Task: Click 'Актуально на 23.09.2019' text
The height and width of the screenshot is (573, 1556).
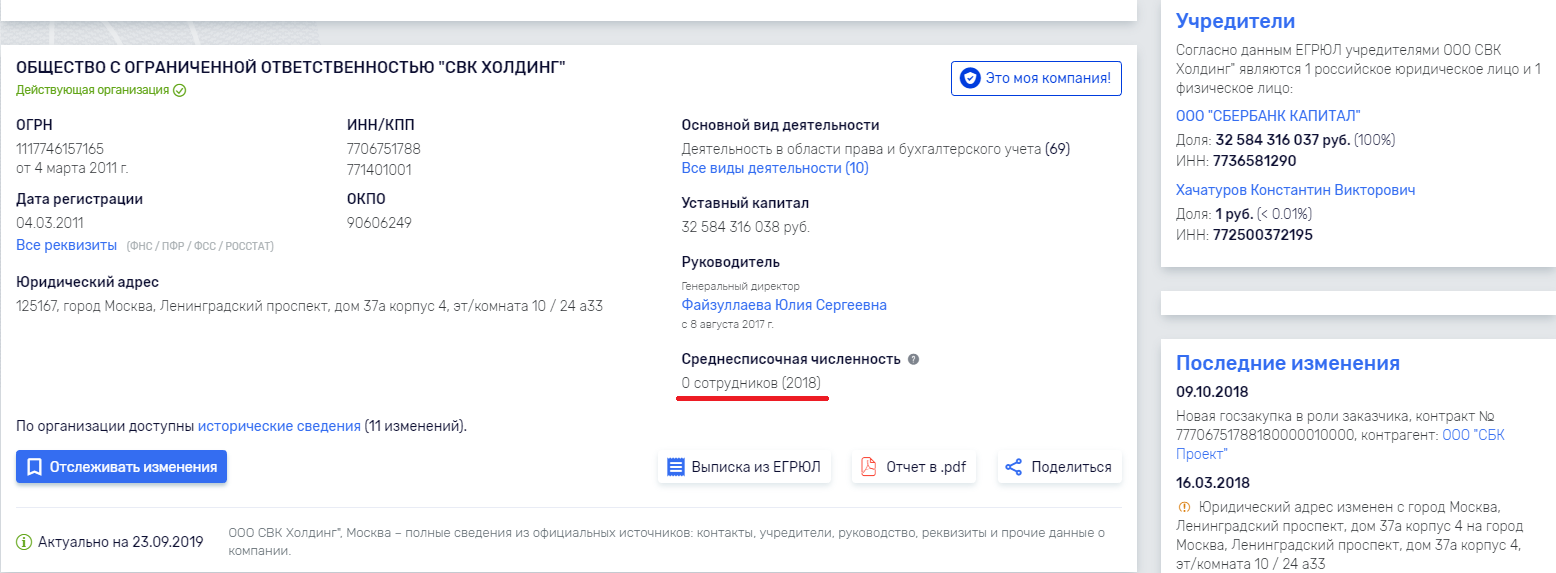Action: pos(120,542)
